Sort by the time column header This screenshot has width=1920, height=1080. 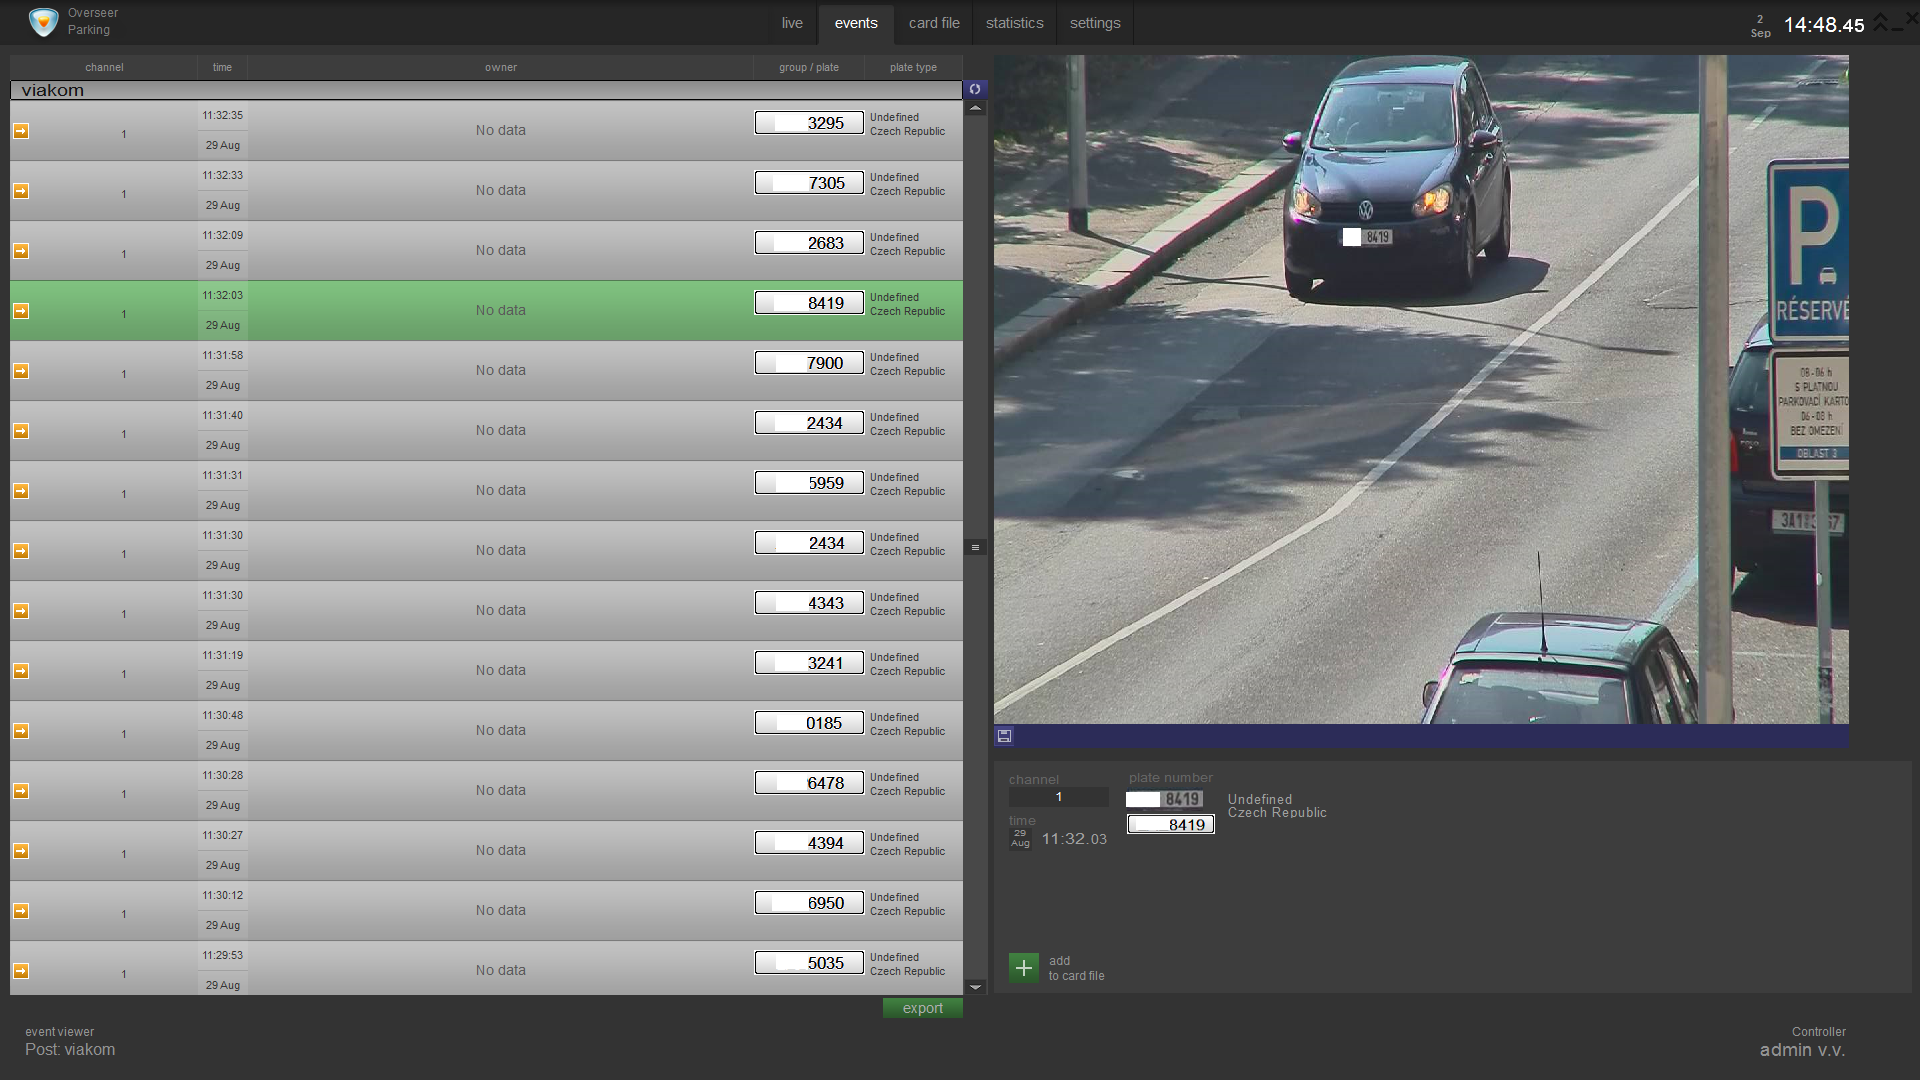tap(222, 67)
